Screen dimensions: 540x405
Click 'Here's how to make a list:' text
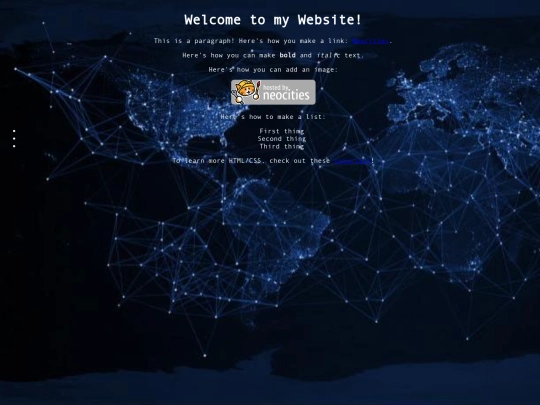coord(273,117)
